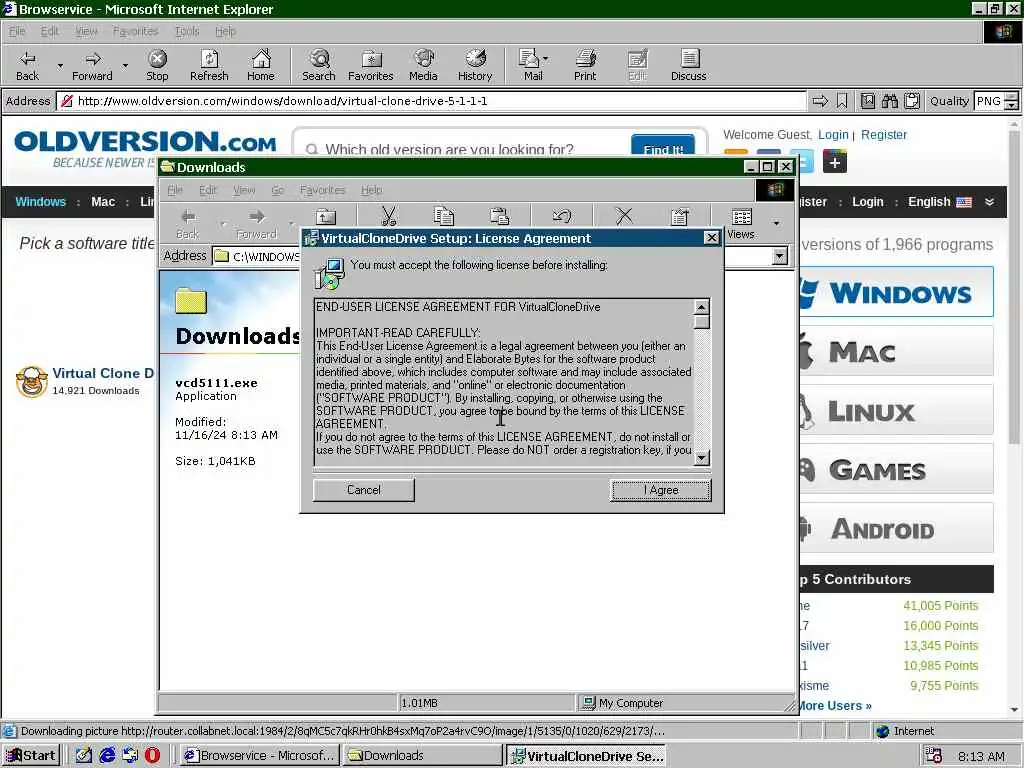
Task: Click the Paste icon in Downloads toolbar
Action: tap(500, 216)
